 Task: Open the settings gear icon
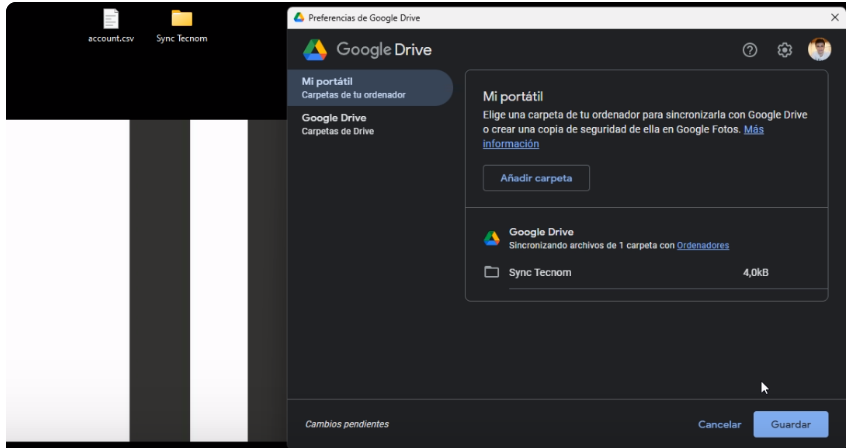coord(784,50)
